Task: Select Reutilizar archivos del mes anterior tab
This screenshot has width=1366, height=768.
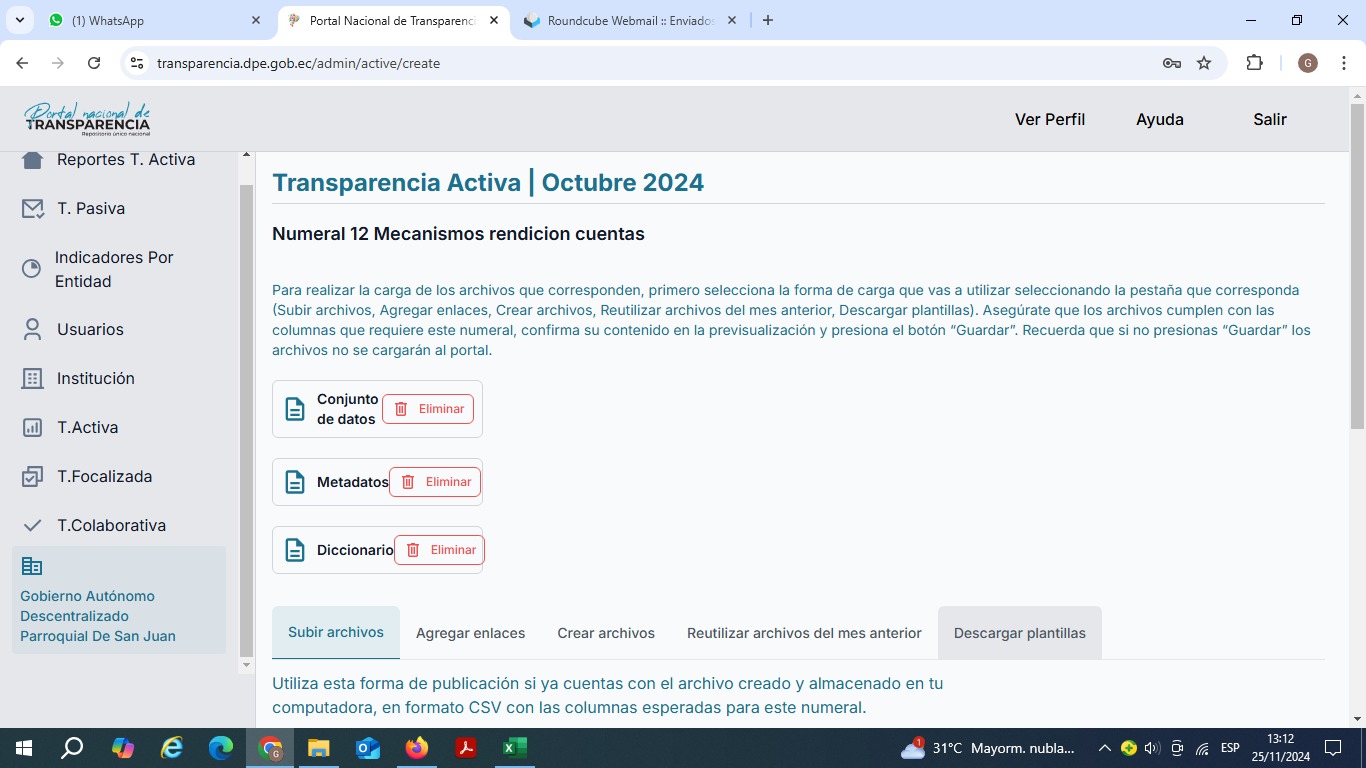Action: coord(804,633)
